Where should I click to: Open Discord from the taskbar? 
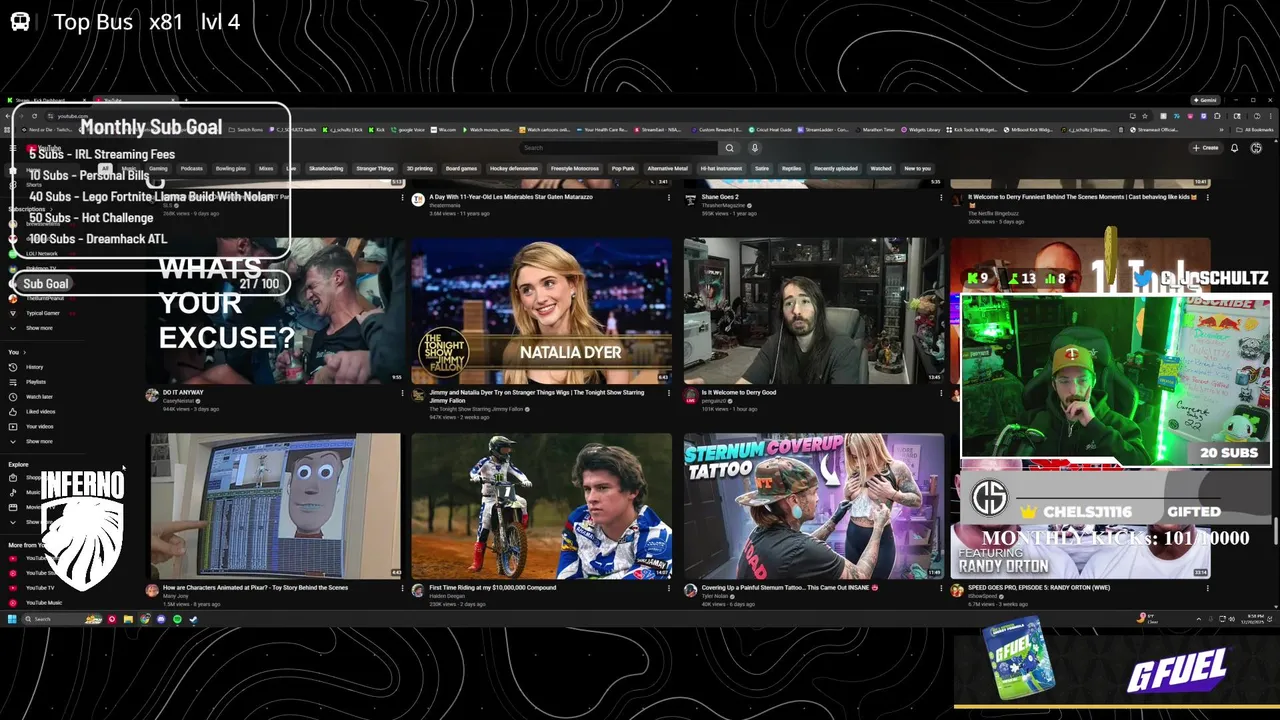161,619
